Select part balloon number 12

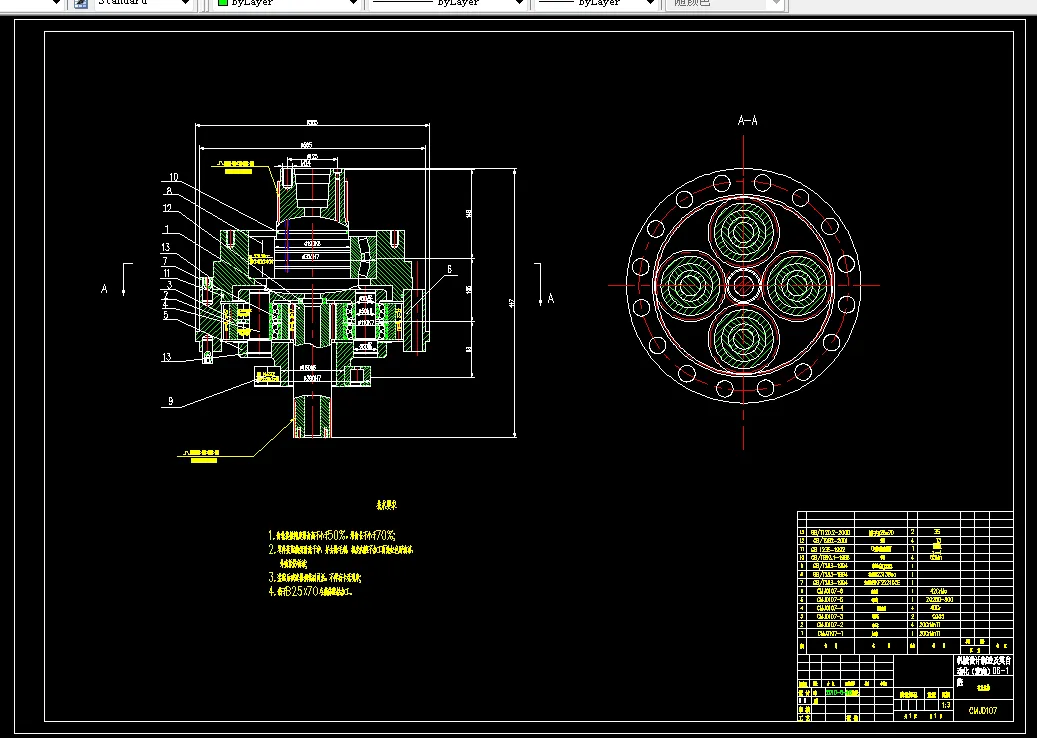point(167,208)
